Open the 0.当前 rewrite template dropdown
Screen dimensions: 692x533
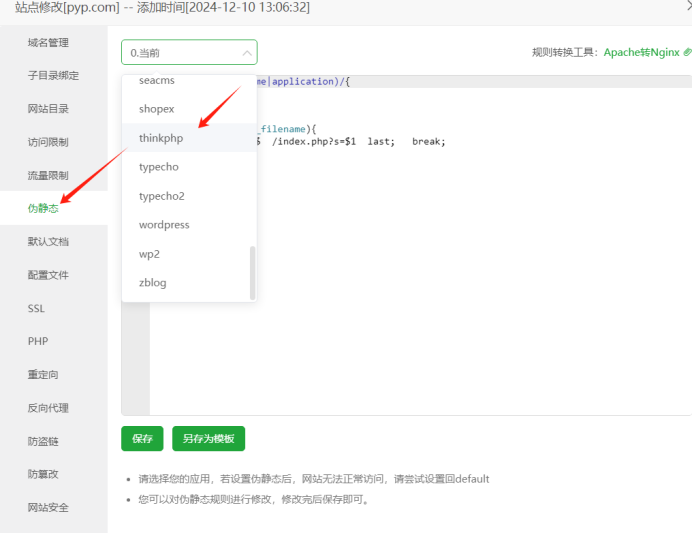pyautogui.click(x=180, y=53)
